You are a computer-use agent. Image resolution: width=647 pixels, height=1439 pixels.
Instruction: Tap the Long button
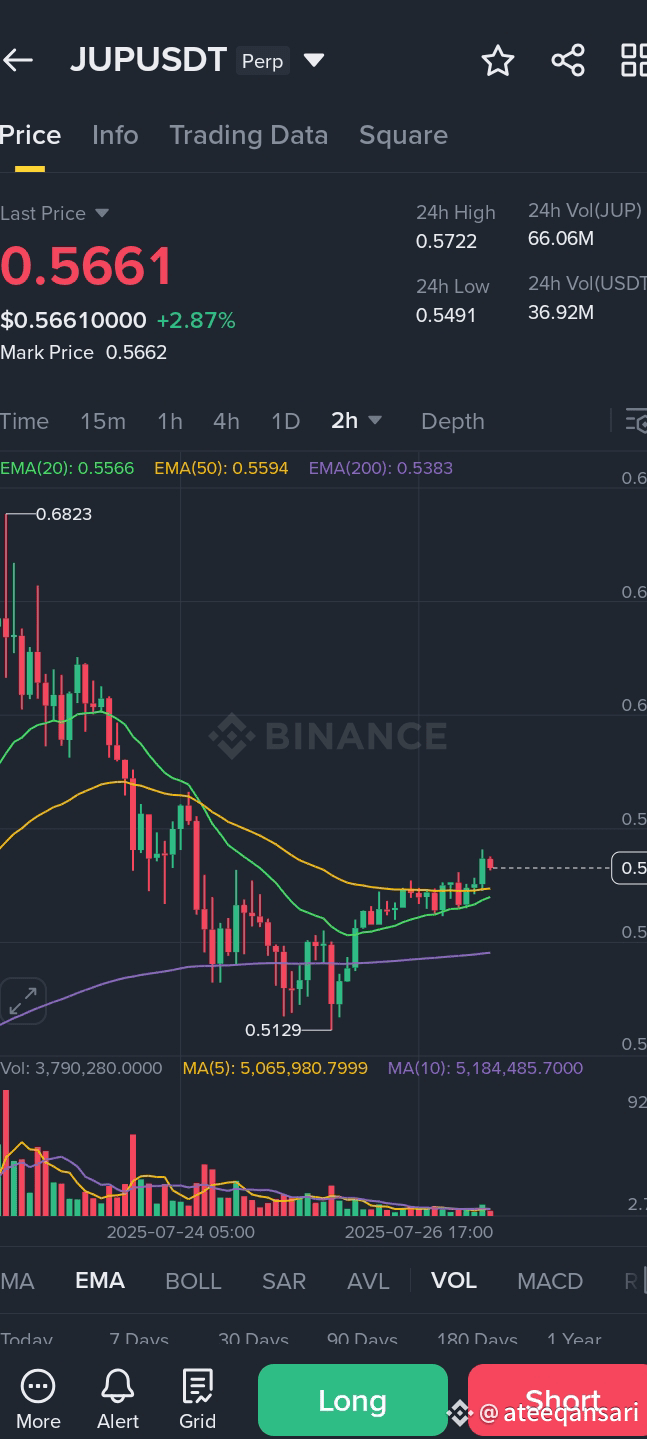coord(353,1400)
